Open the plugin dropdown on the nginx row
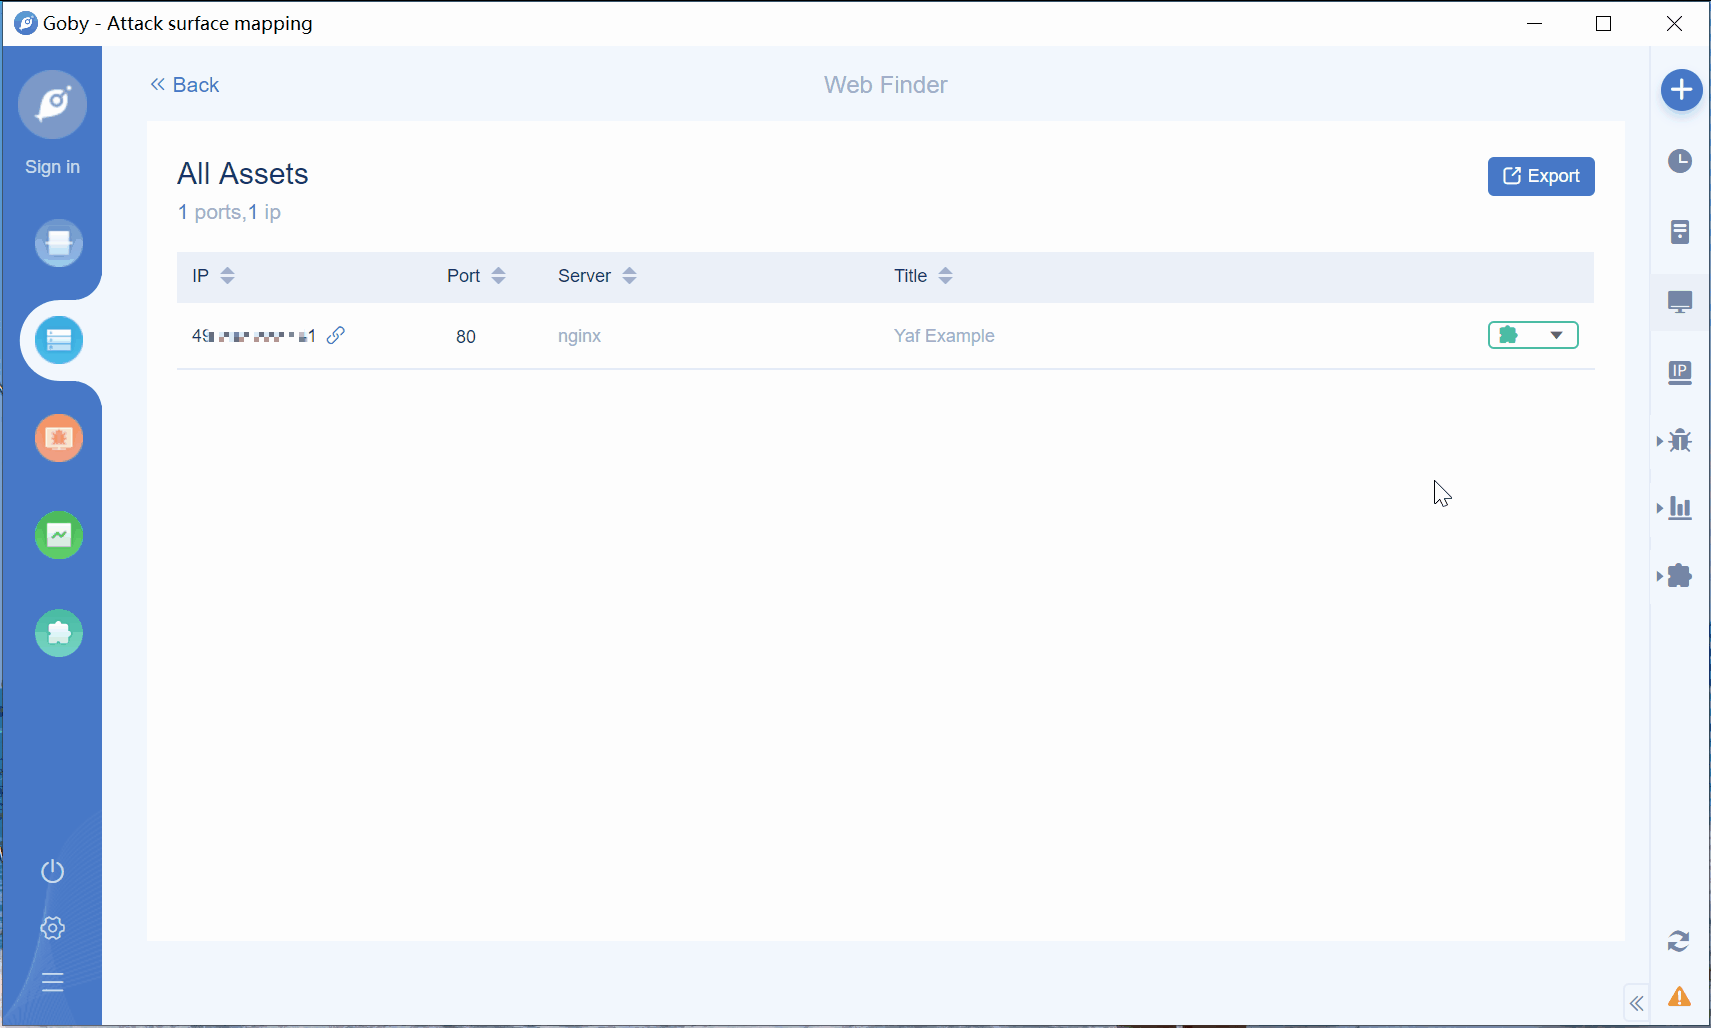The height and width of the screenshot is (1028, 1711). [1533, 335]
